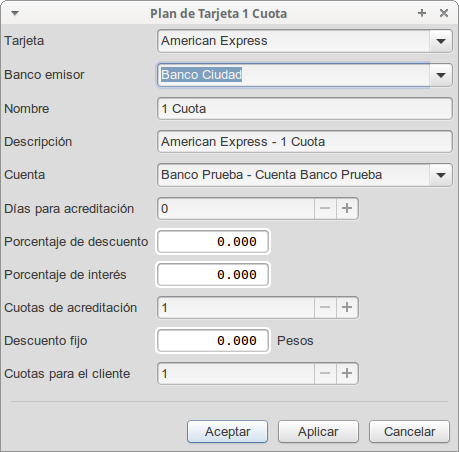
Task: Click the Porcentaje de descuento field
Action: (x=213, y=242)
